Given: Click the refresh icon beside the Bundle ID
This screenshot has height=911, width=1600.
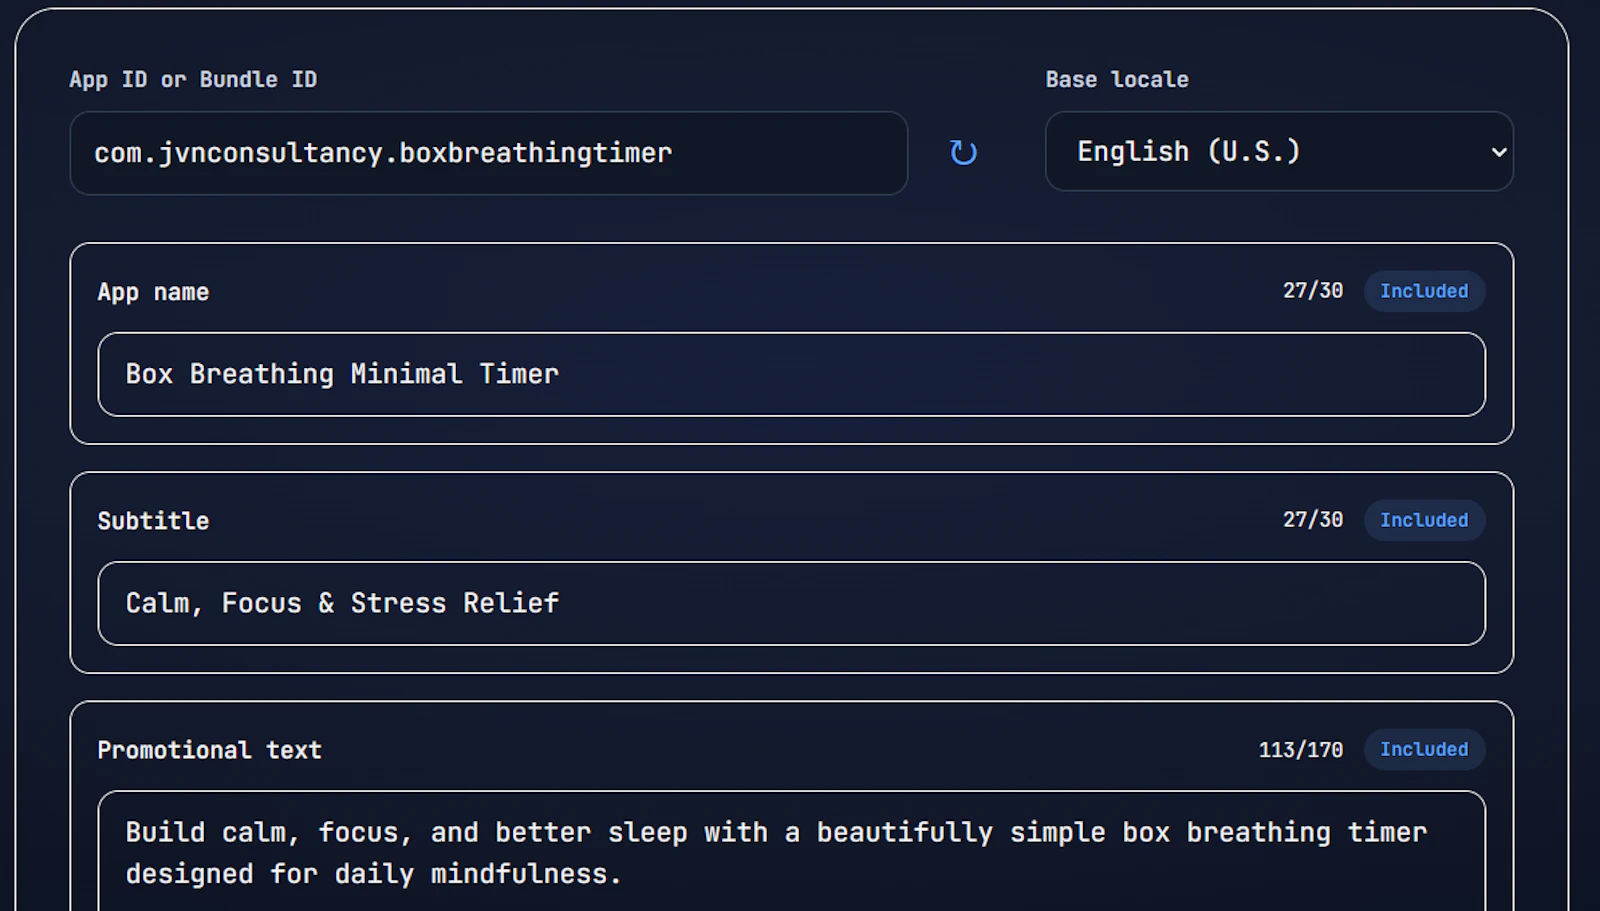Looking at the screenshot, I should 963,152.
